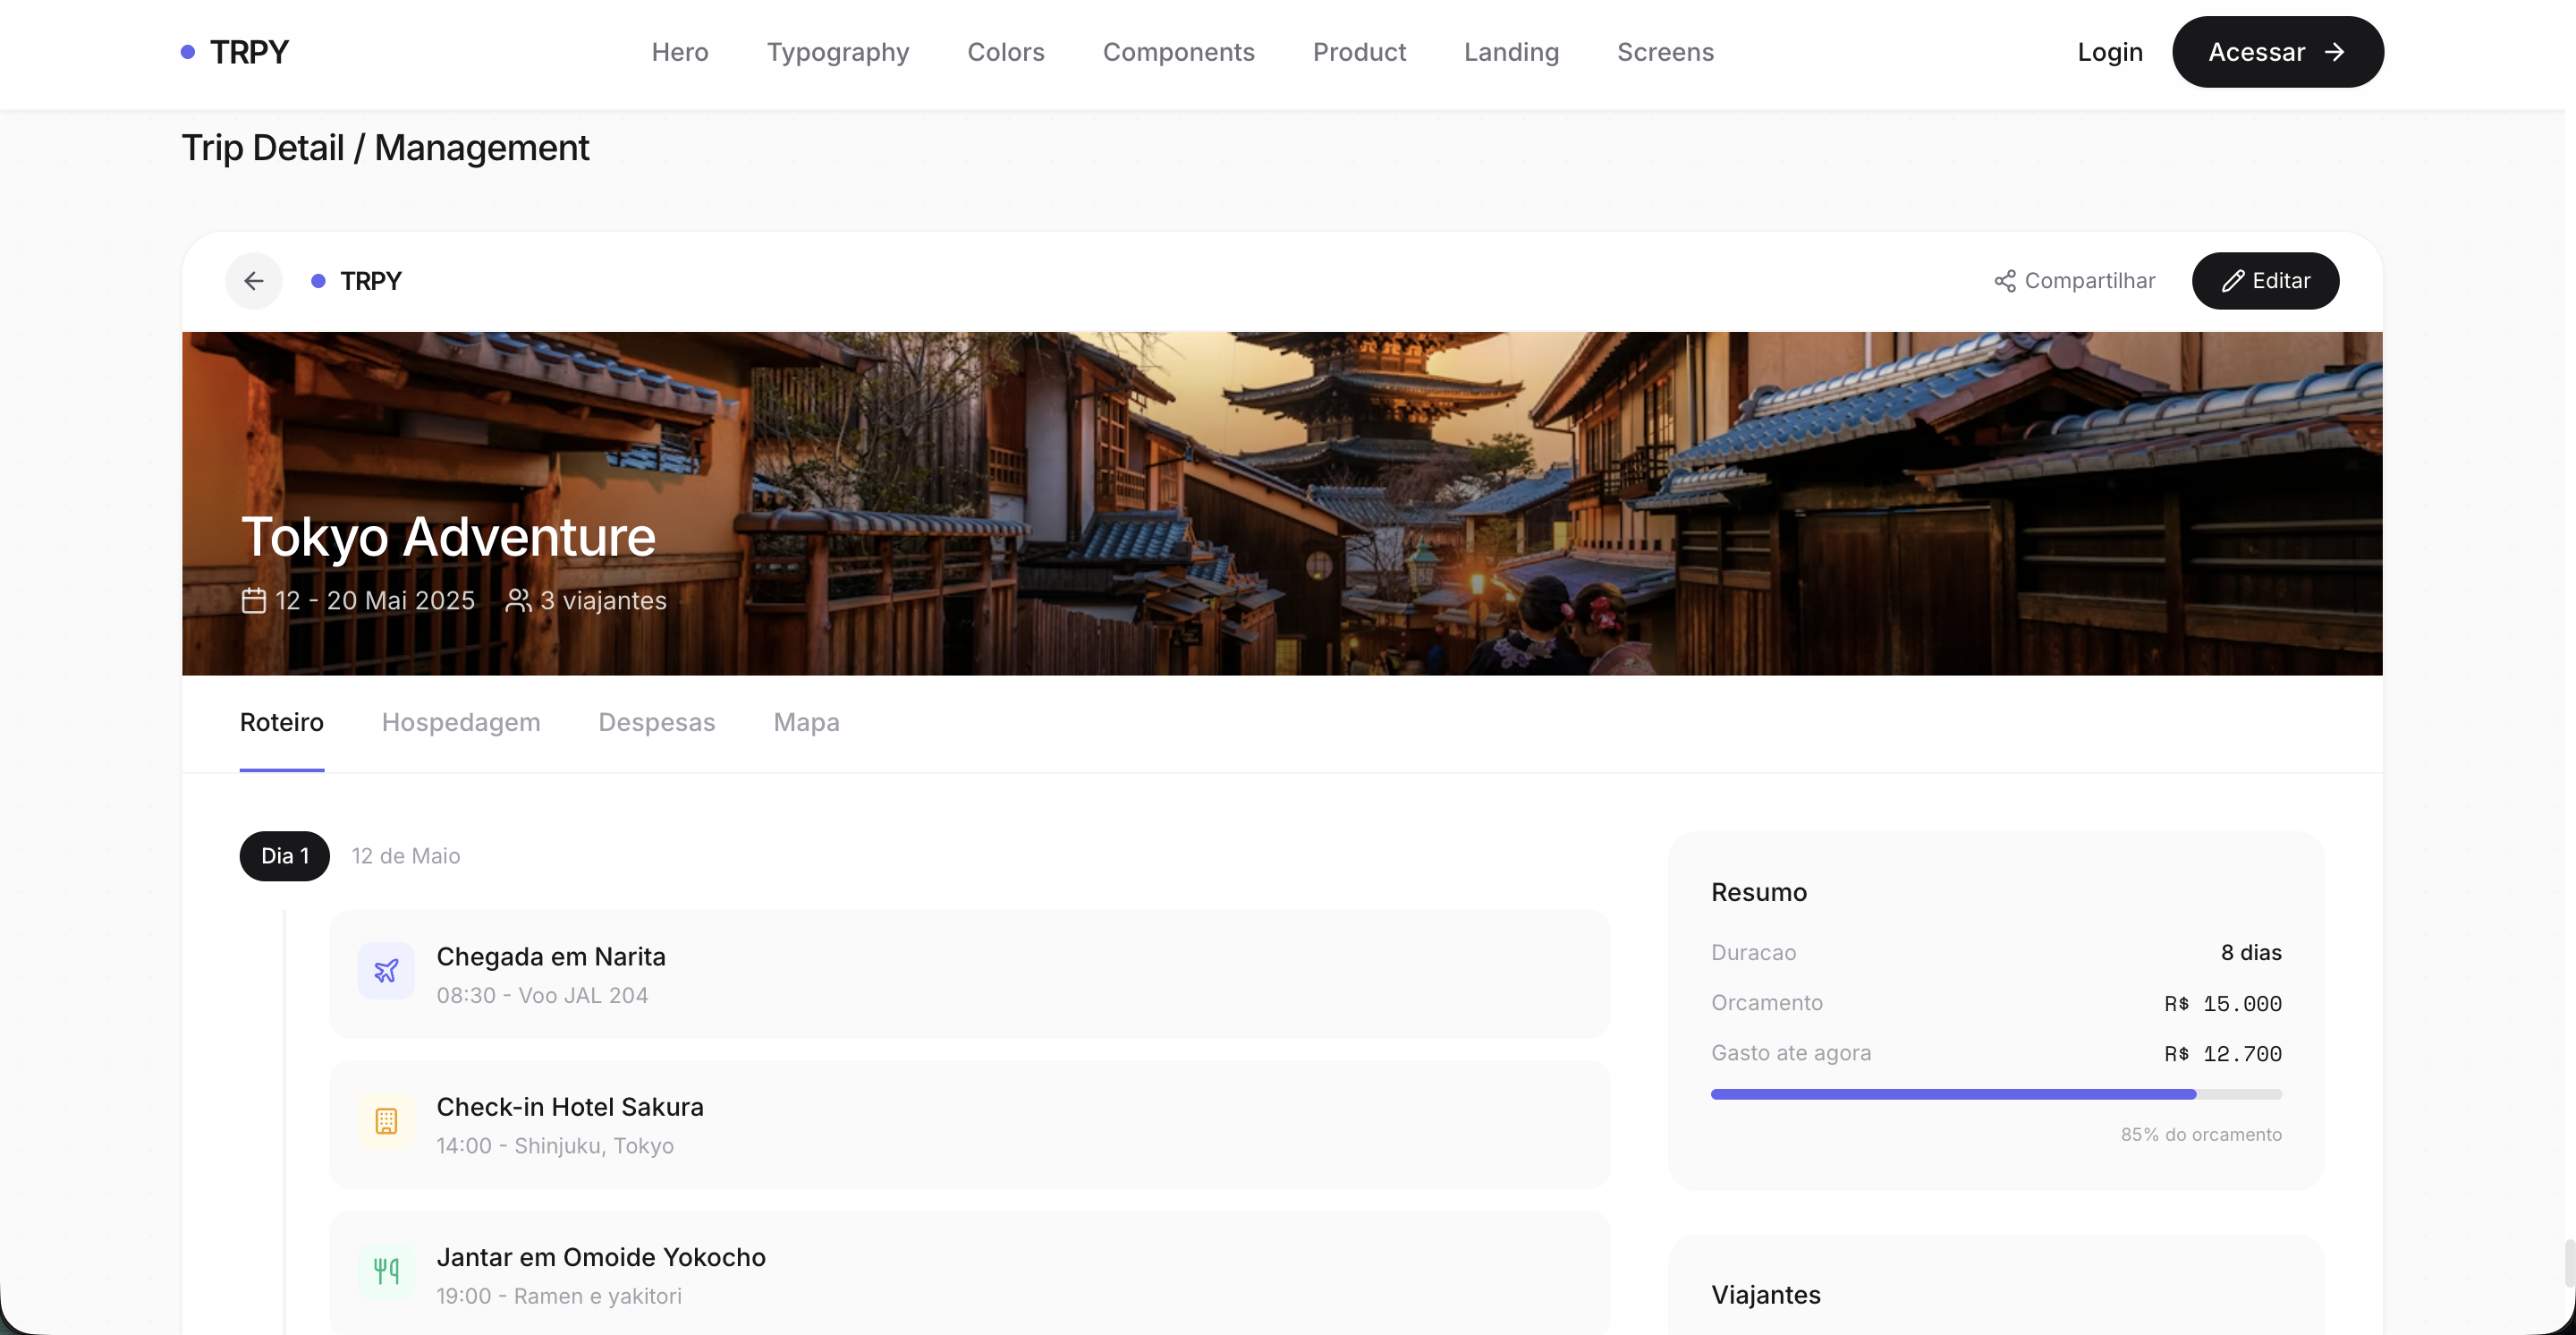Click the Tokyo Adventure title
Viewport: 2576px width, 1335px height.
(449, 536)
